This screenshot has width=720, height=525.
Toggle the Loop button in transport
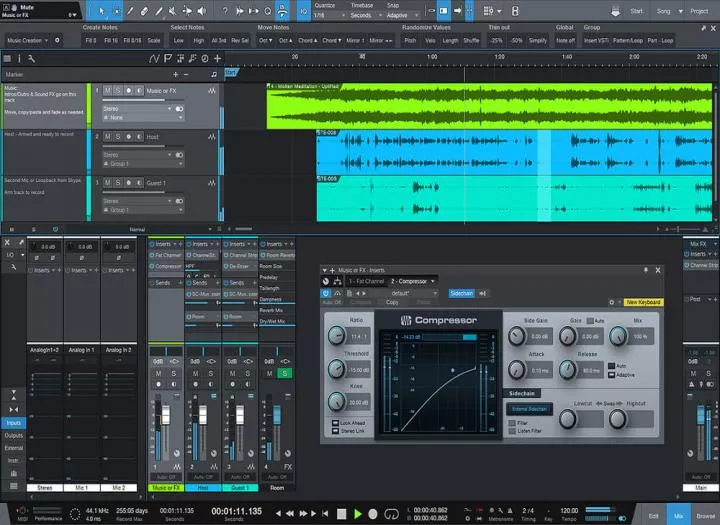click(391, 514)
